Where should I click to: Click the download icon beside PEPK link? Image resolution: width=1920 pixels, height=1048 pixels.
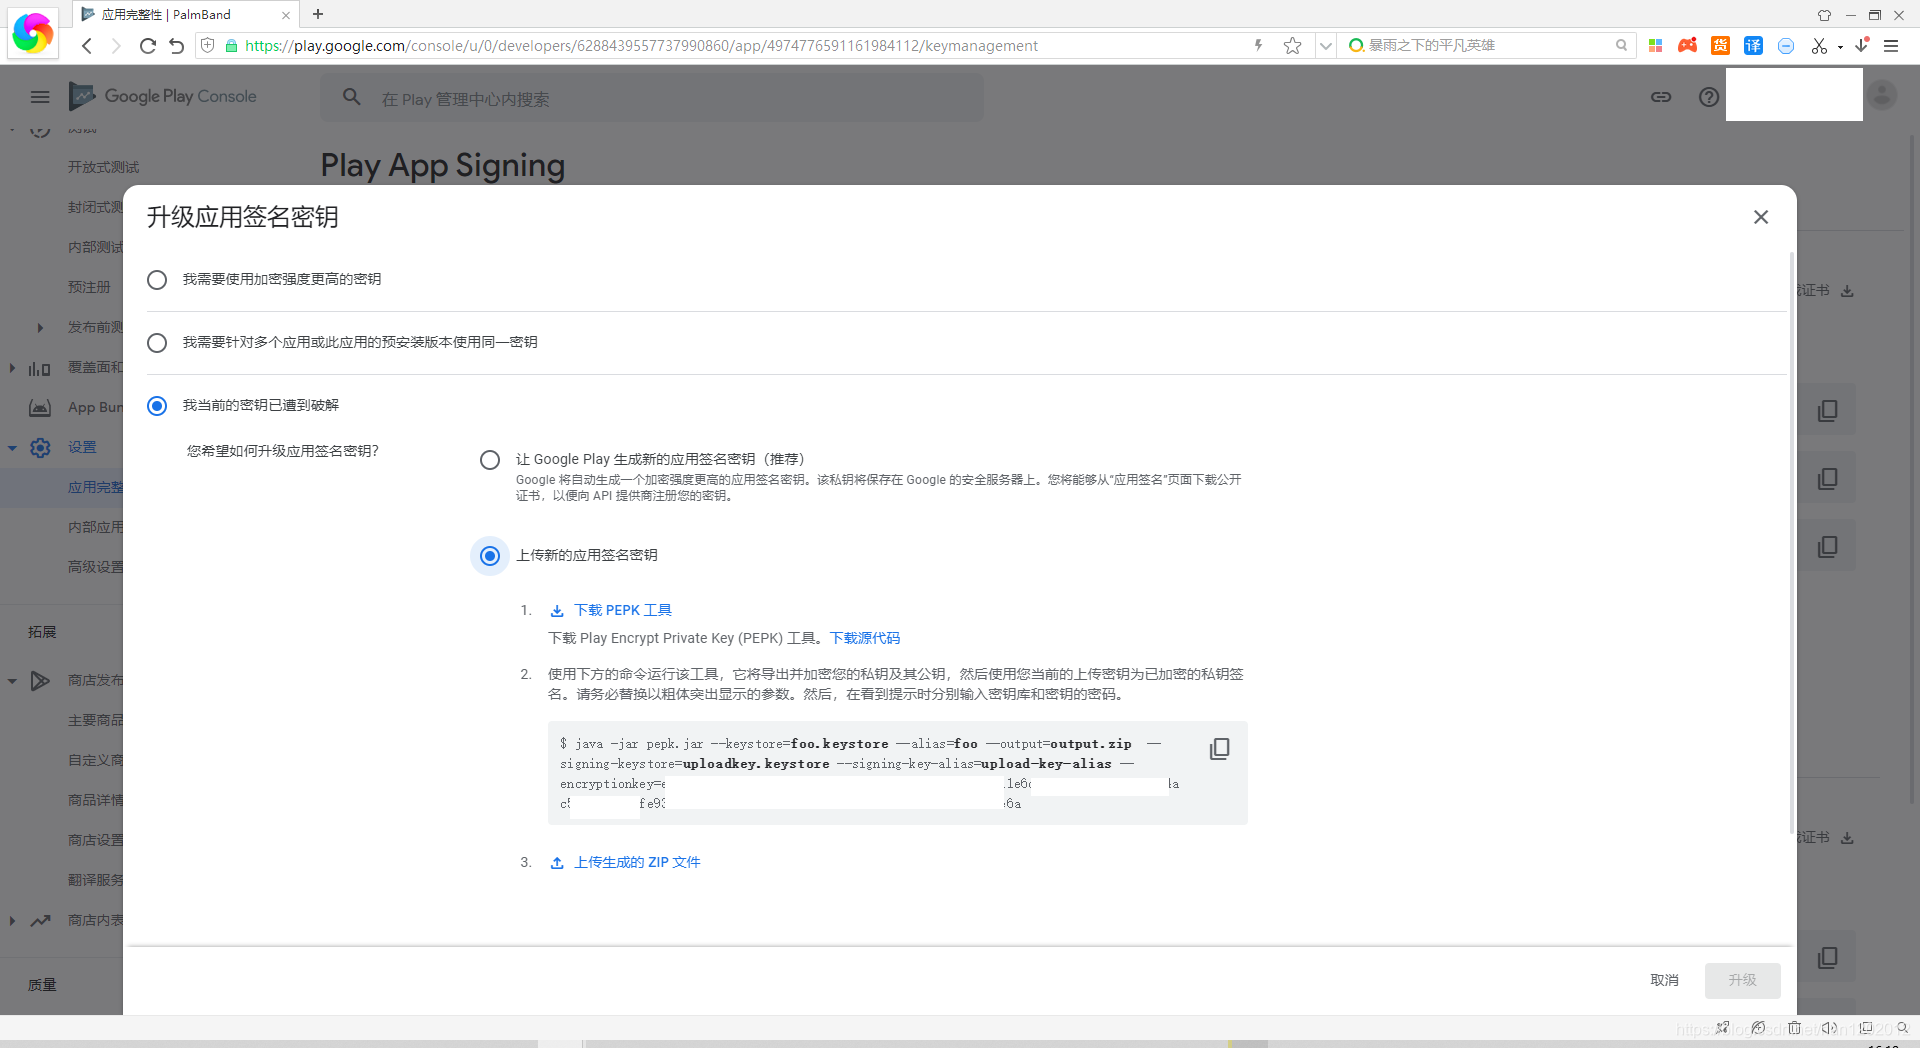point(557,611)
